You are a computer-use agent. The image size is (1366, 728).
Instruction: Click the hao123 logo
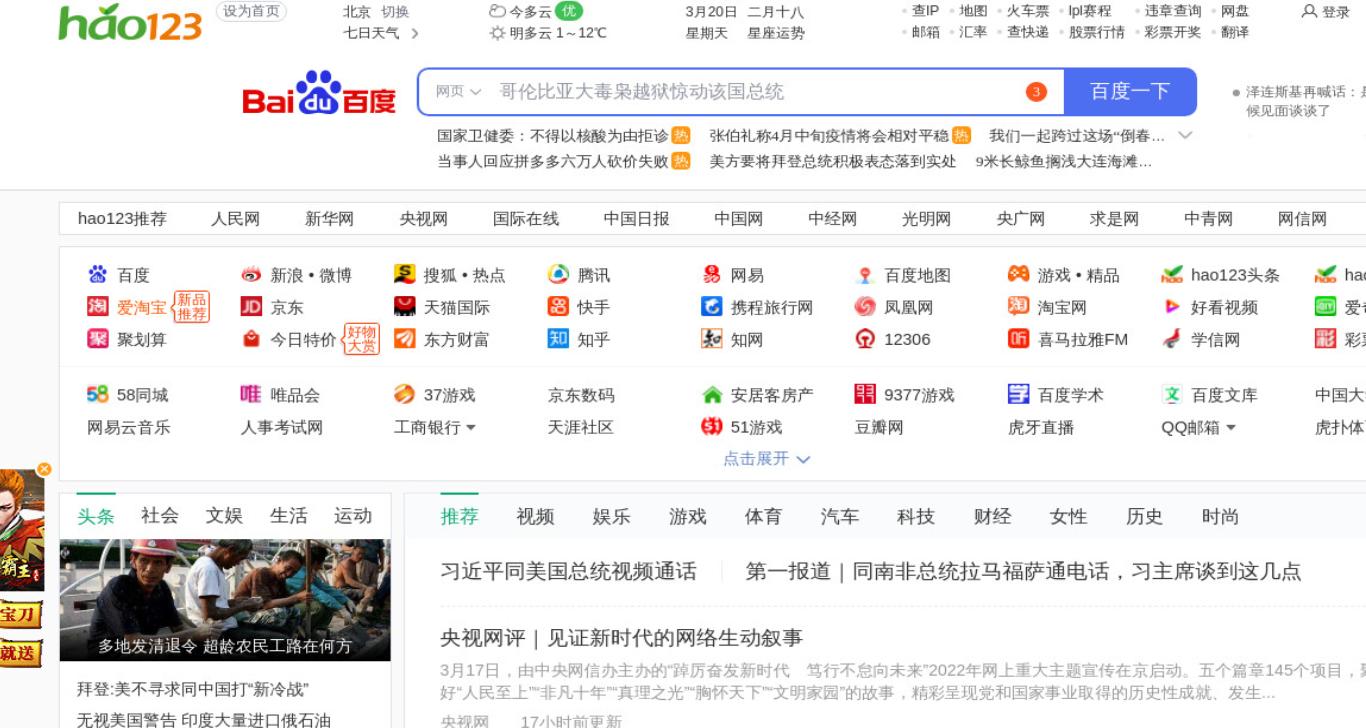pyautogui.click(x=130, y=22)
